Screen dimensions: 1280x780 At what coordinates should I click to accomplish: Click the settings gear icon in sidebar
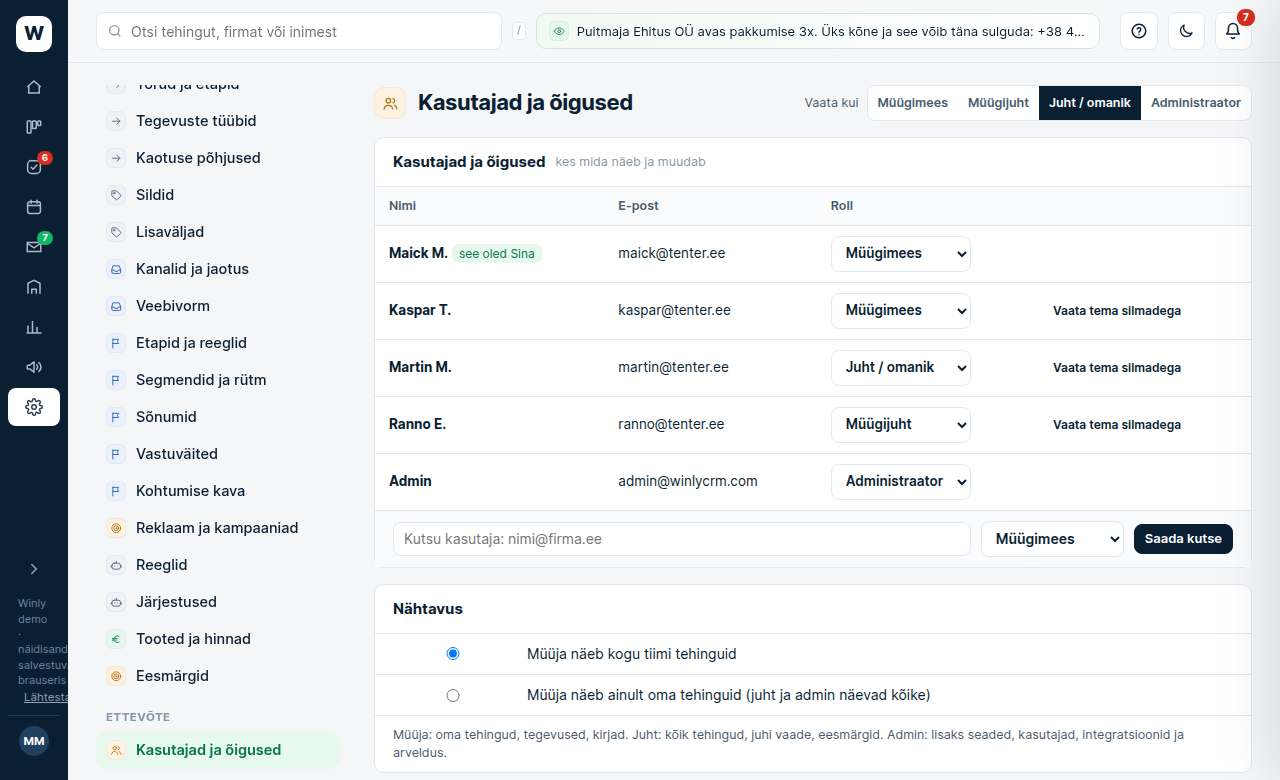coord(34,407)
